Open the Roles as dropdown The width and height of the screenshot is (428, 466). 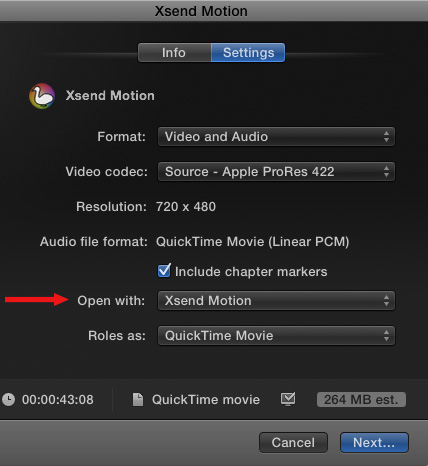point(276,336)
